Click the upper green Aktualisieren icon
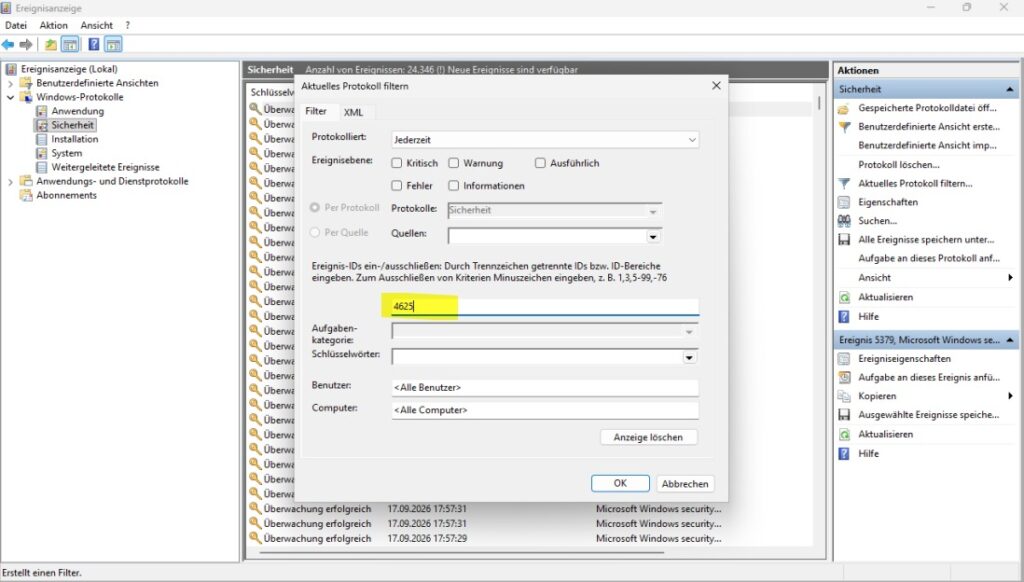This screenshot has height=582, width=1024. [x=844, y=297]
